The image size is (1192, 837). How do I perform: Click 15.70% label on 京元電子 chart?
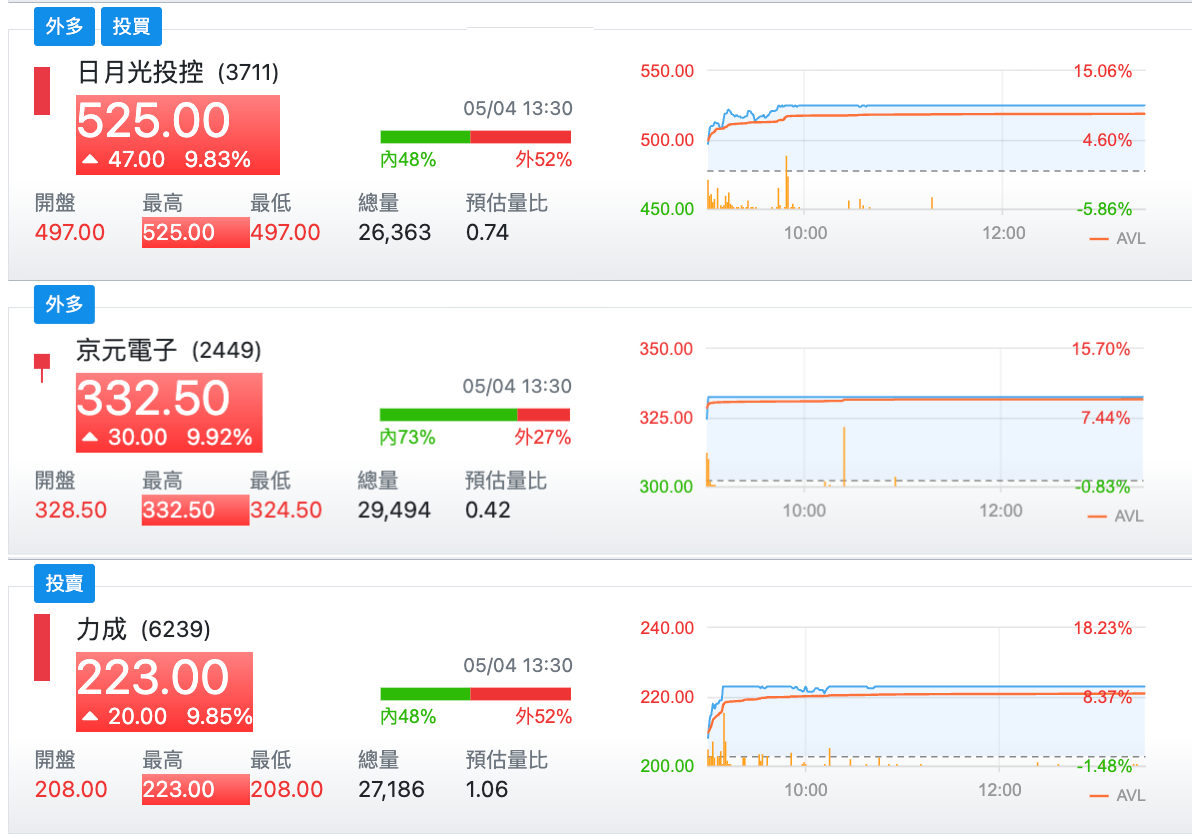[1101, 349]
